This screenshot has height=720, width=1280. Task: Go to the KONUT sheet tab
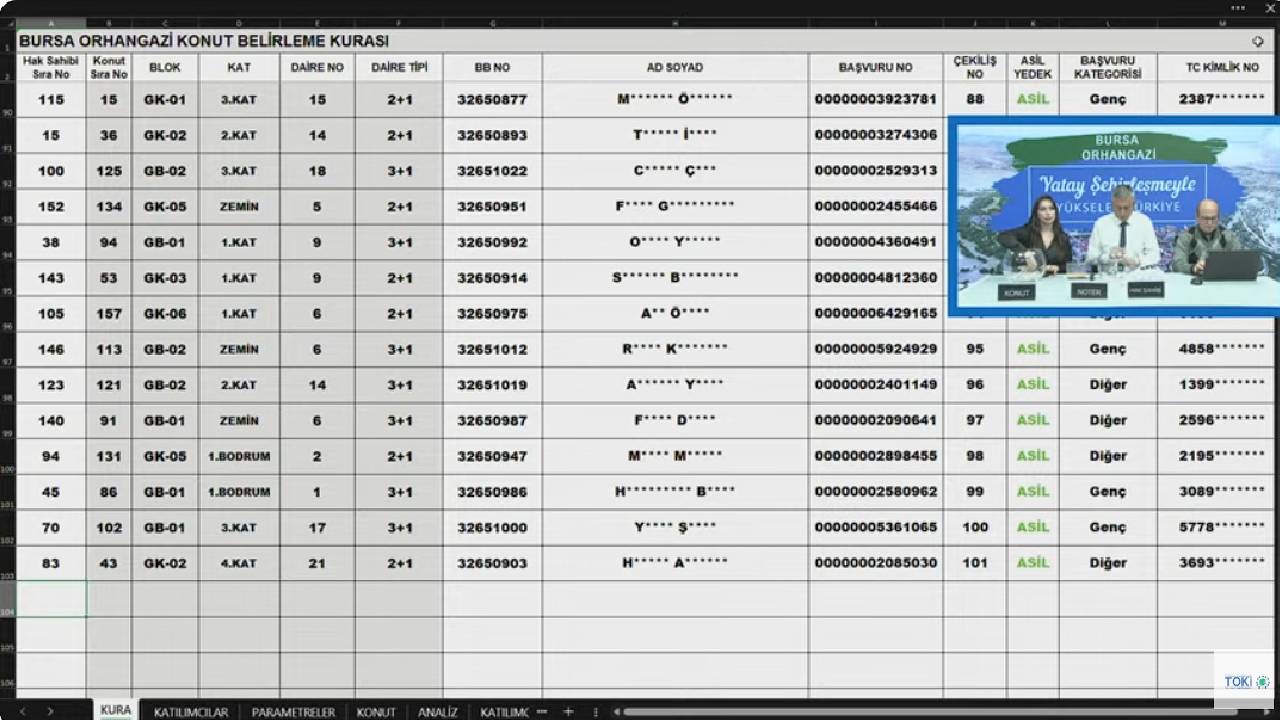(376, 711)
